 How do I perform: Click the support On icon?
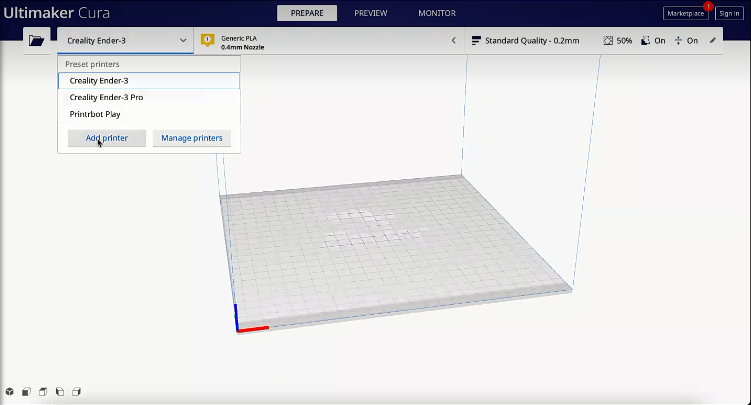point(646,41)
